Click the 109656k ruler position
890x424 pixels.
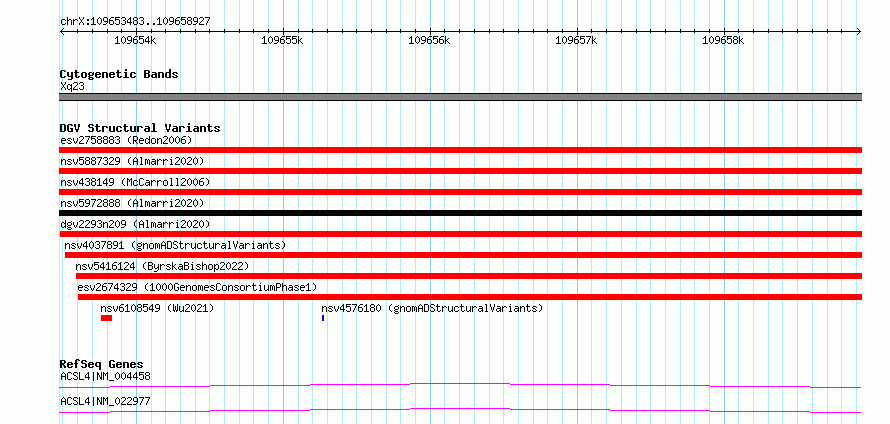click(430, 40)
